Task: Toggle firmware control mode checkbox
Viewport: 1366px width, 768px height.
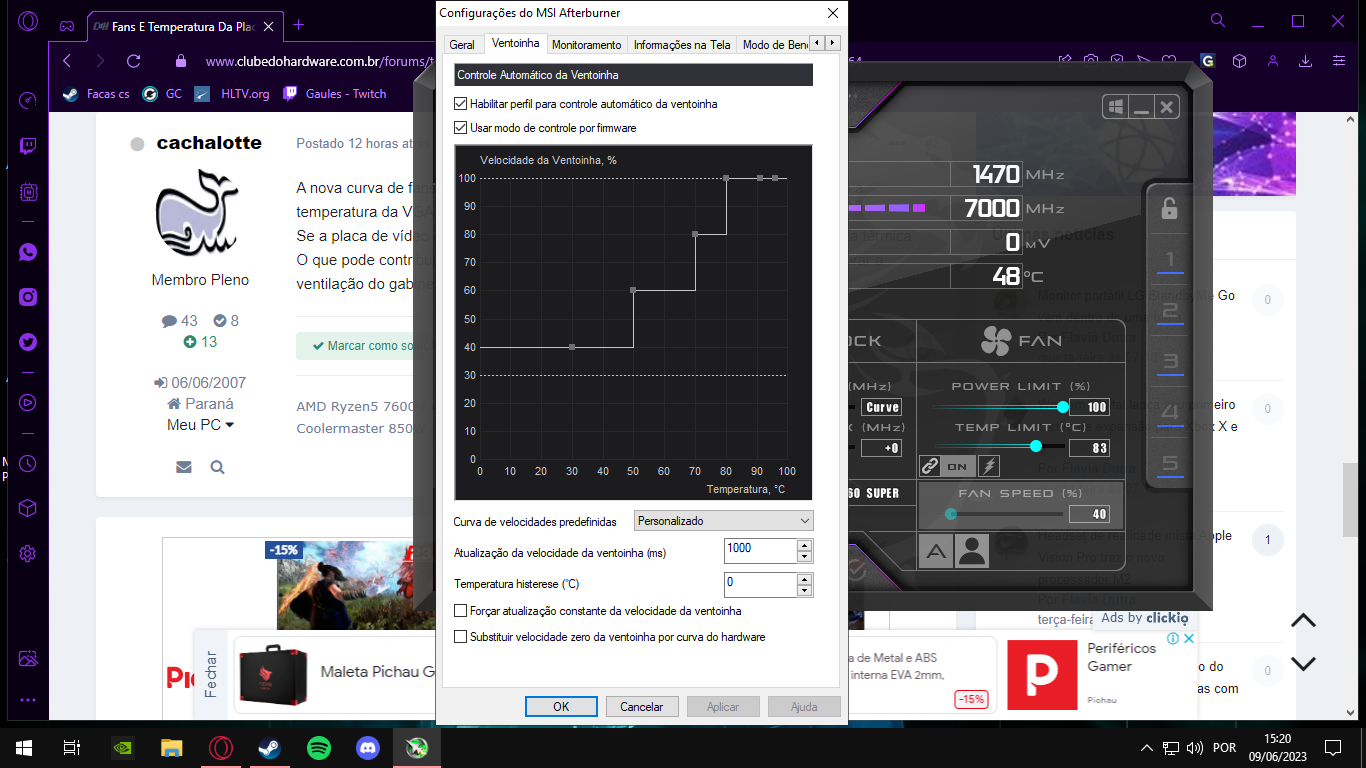Action: tap(461, 128)
